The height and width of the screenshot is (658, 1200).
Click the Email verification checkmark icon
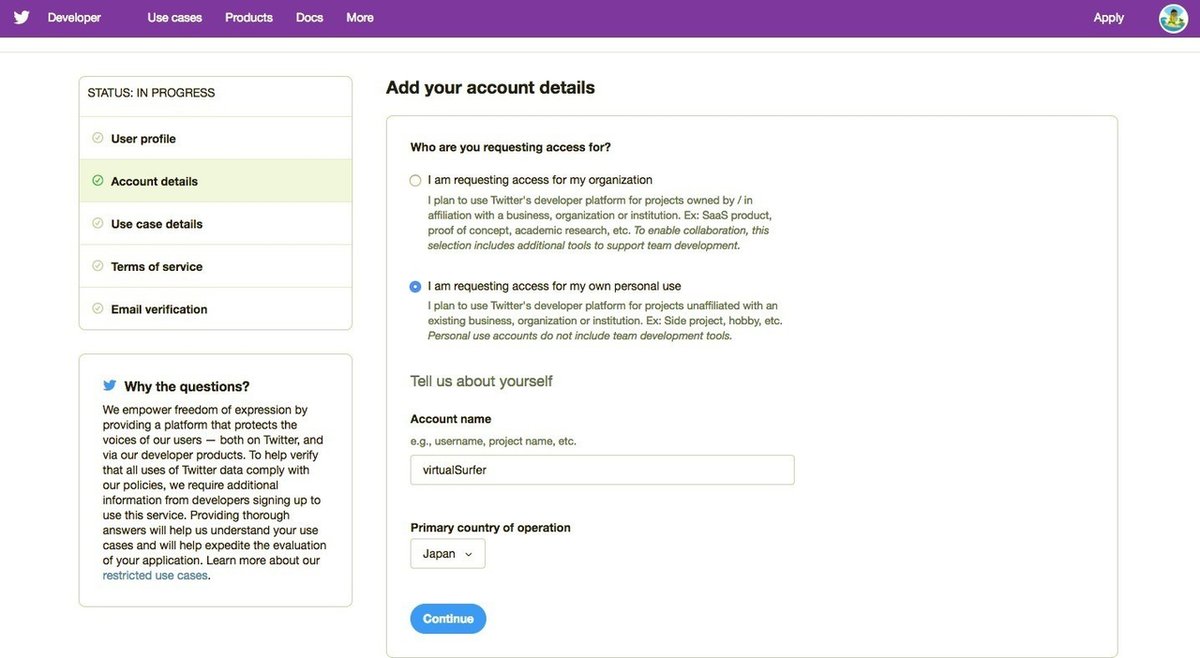[x=97, y=309]
